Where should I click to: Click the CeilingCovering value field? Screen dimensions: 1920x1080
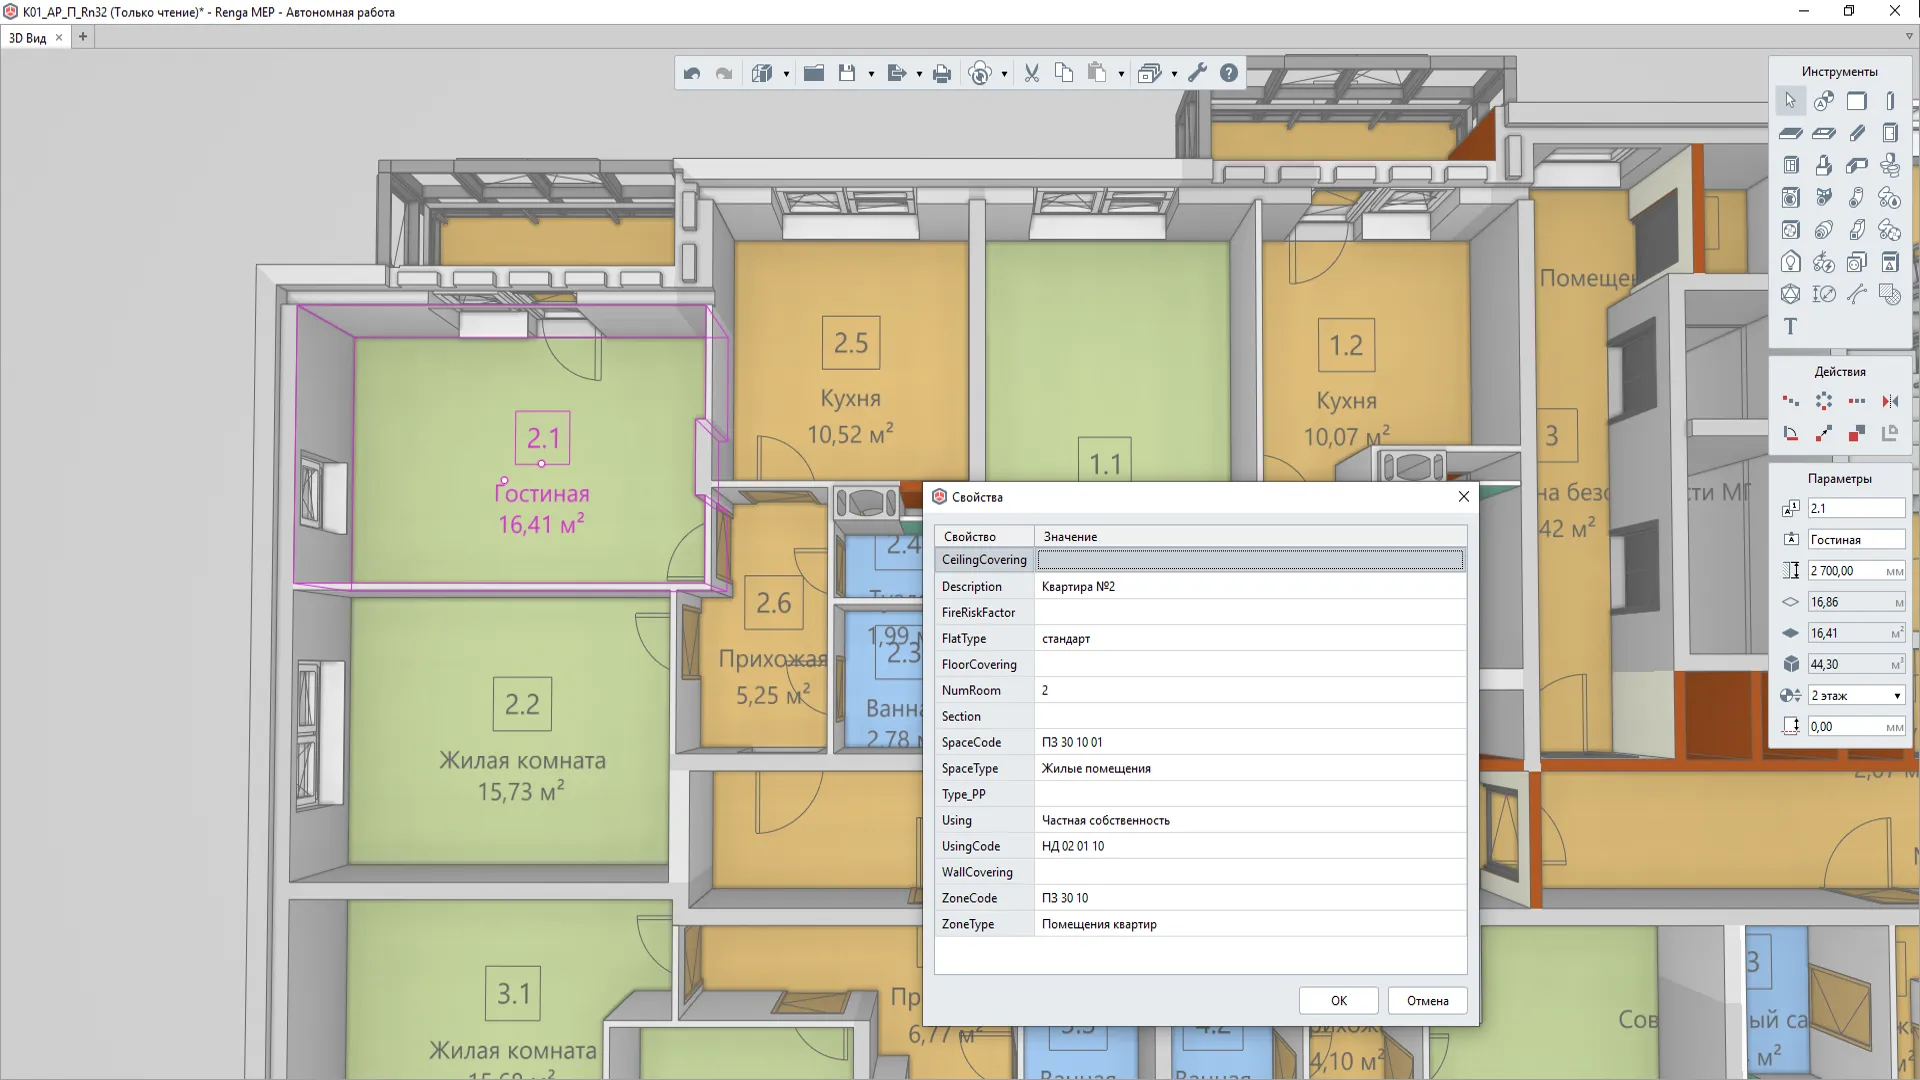(x=1250, y=560)
